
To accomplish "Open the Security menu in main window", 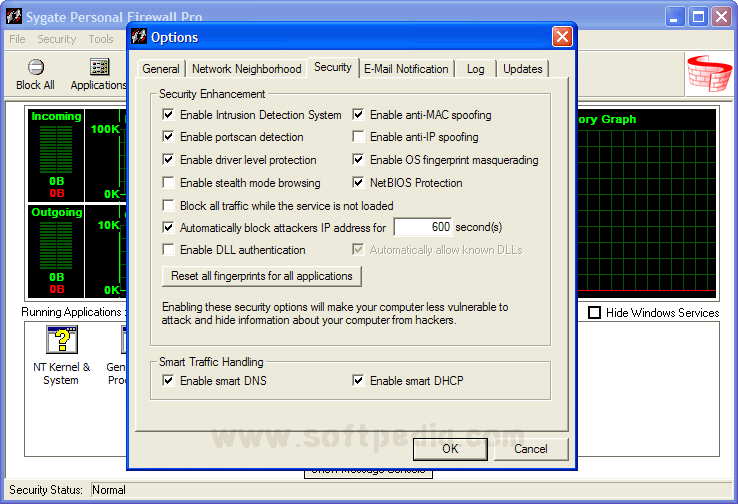I will (56, 39).
